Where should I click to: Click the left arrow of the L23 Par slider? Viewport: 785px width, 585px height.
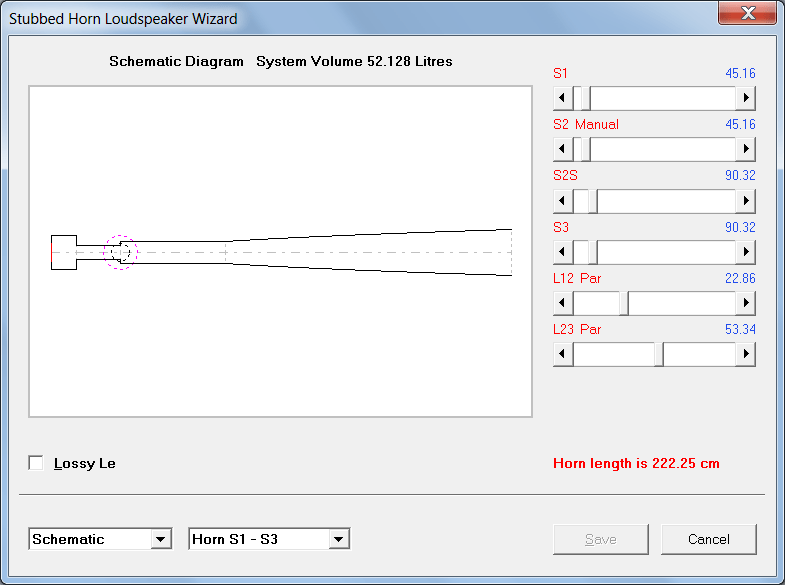[563, 354]
